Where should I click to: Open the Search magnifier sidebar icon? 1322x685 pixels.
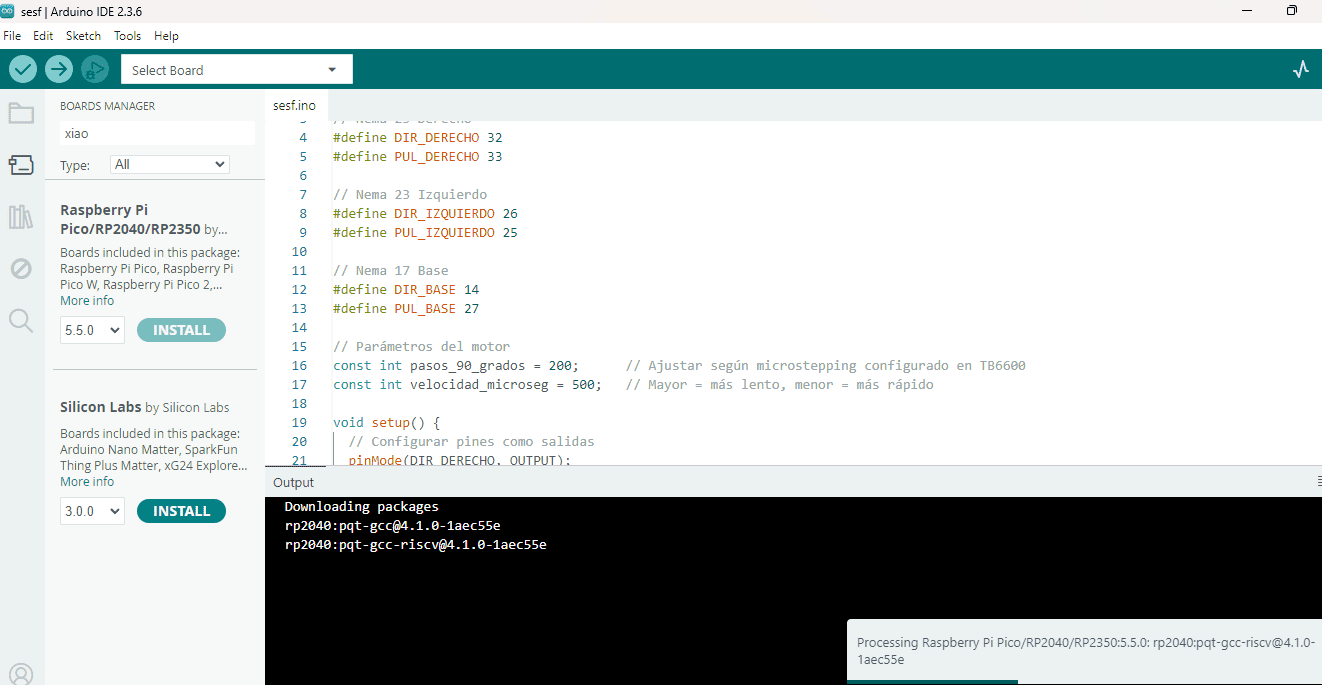pyautogui.click(x=21, y=320)
